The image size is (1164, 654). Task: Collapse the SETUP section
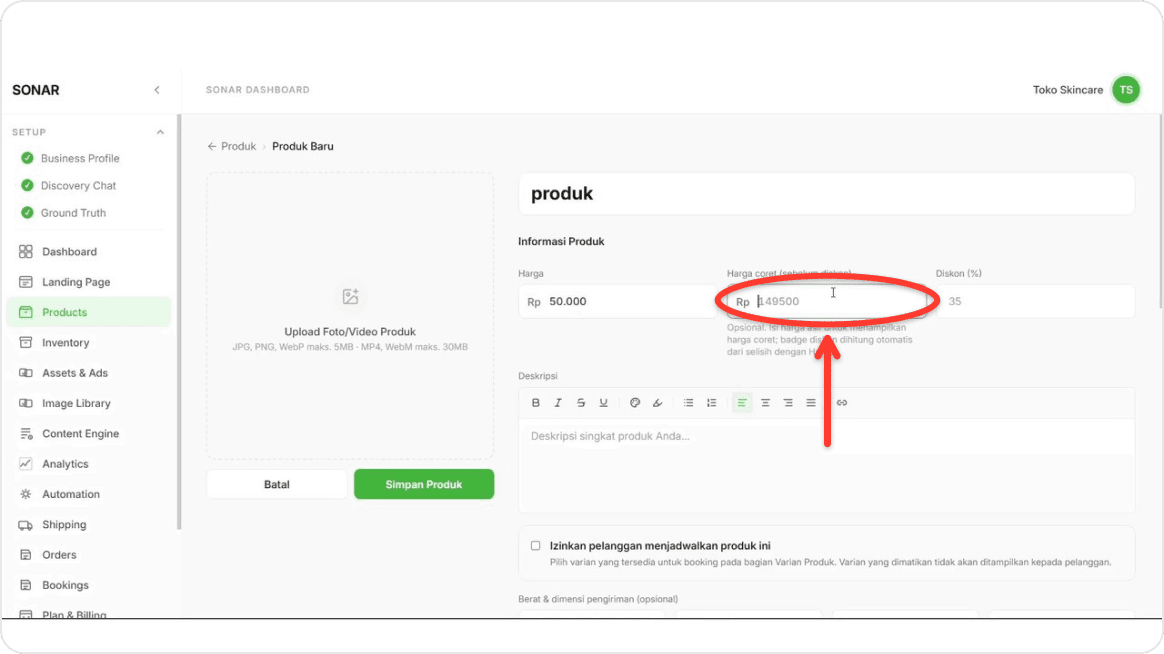pos(160,132)
